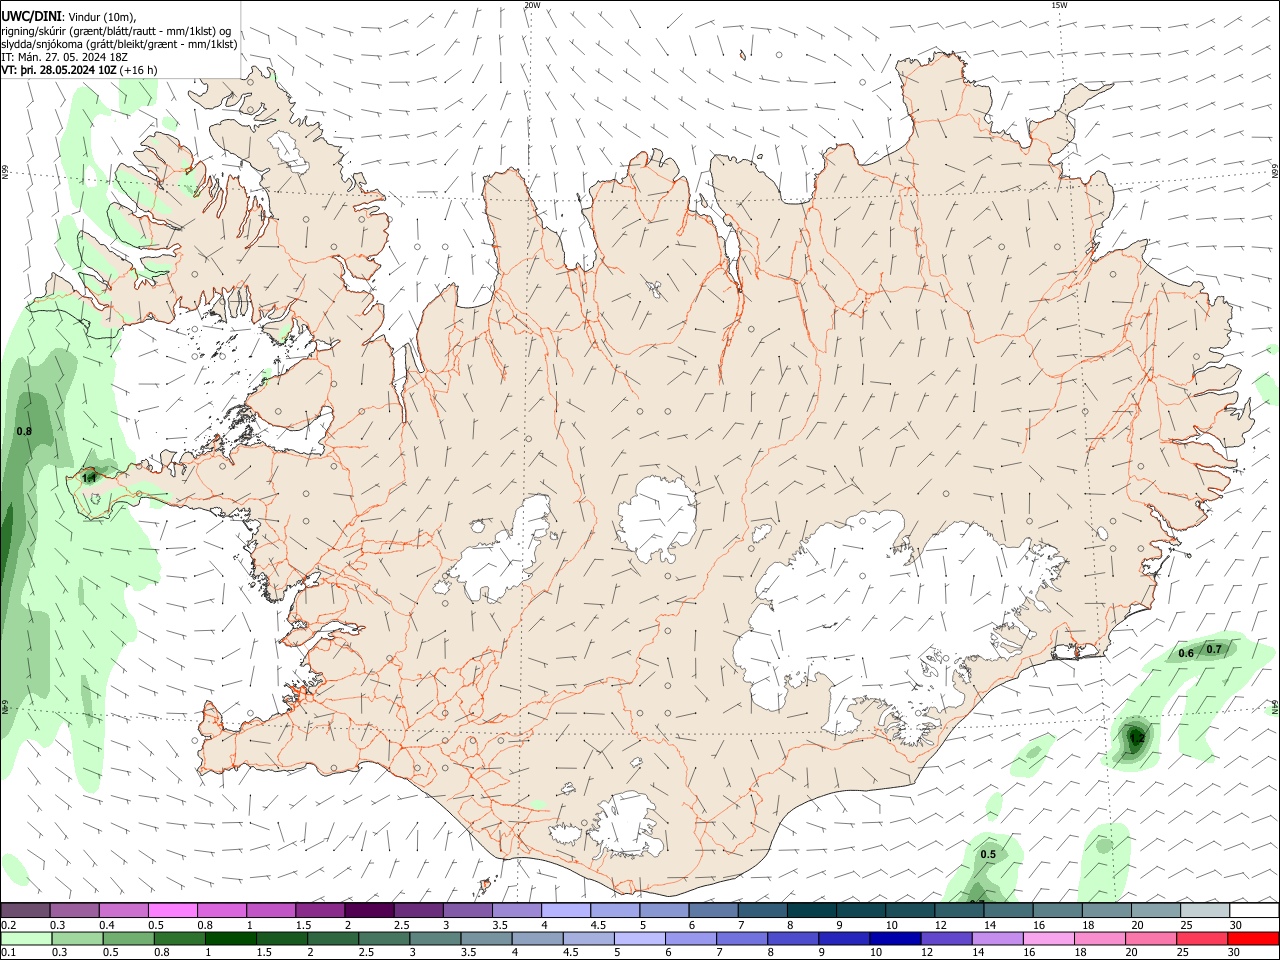This screenshot has width=1280, height=960.
Task: Click the UWC/DINI title text
Action: (x=30, y=16)
